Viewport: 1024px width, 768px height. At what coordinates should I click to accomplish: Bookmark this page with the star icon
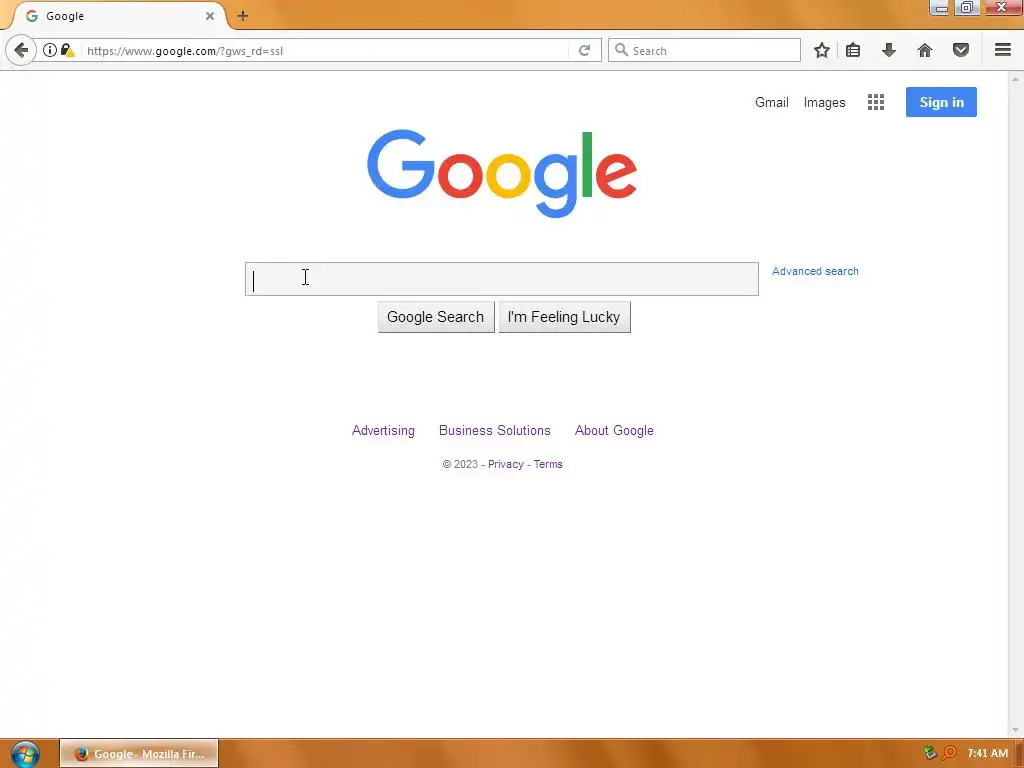coord(822,50)
